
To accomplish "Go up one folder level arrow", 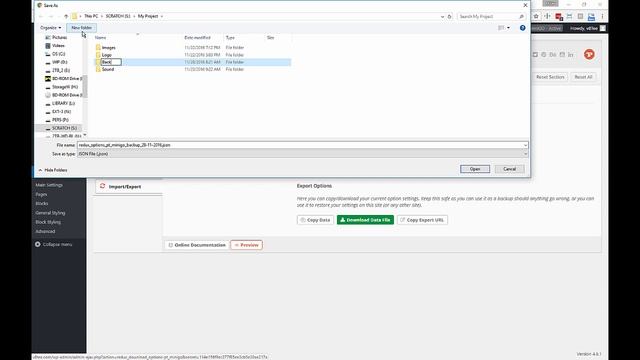I will [66, 16].
